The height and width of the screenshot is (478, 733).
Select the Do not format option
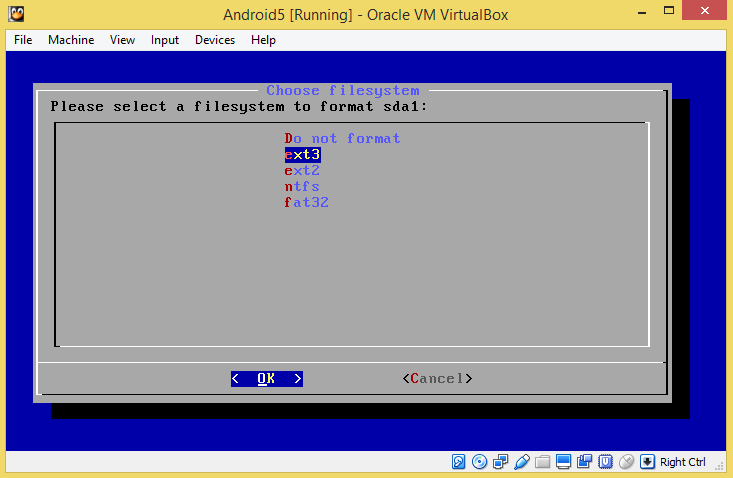pyautogui.click(x=342, y=138)
